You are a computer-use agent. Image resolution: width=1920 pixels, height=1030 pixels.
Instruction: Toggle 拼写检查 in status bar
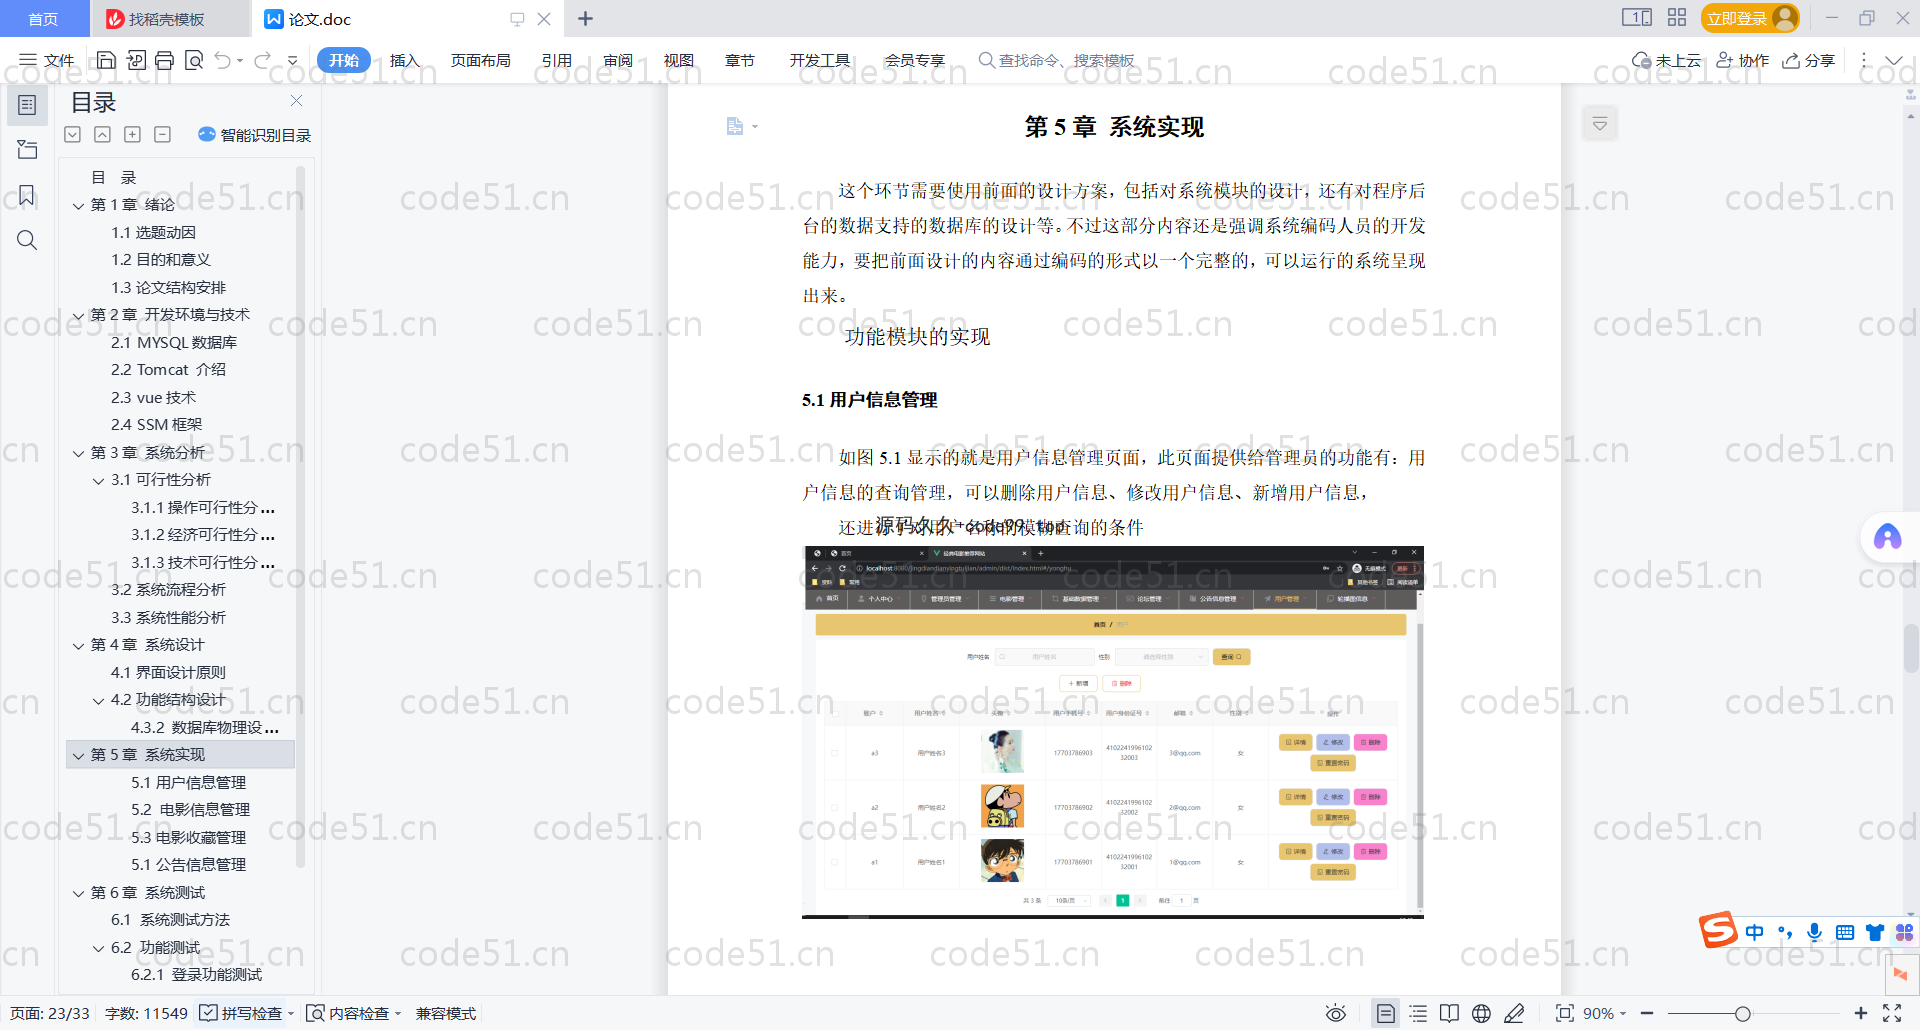pyautogui.click(x=246, y=1013)
